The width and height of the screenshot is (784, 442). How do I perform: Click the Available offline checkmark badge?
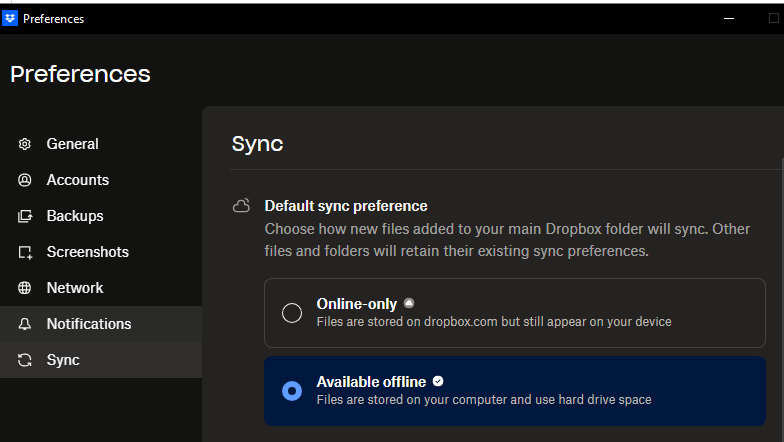pos(438,381)
